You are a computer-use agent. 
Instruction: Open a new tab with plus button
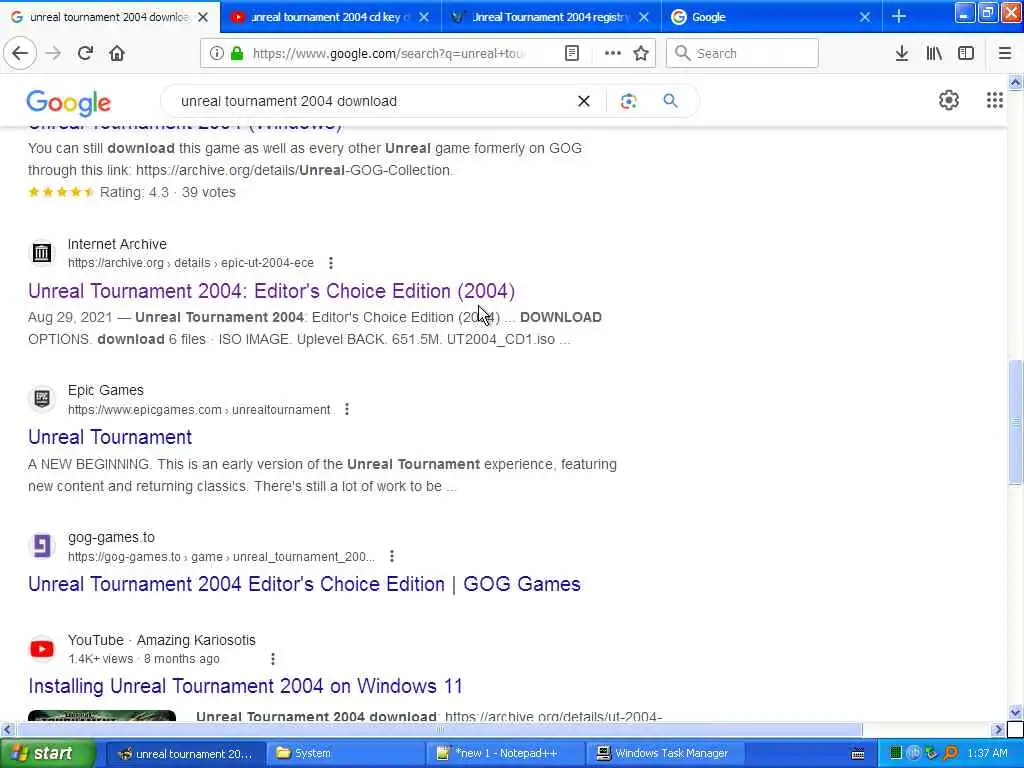point(899,16)
